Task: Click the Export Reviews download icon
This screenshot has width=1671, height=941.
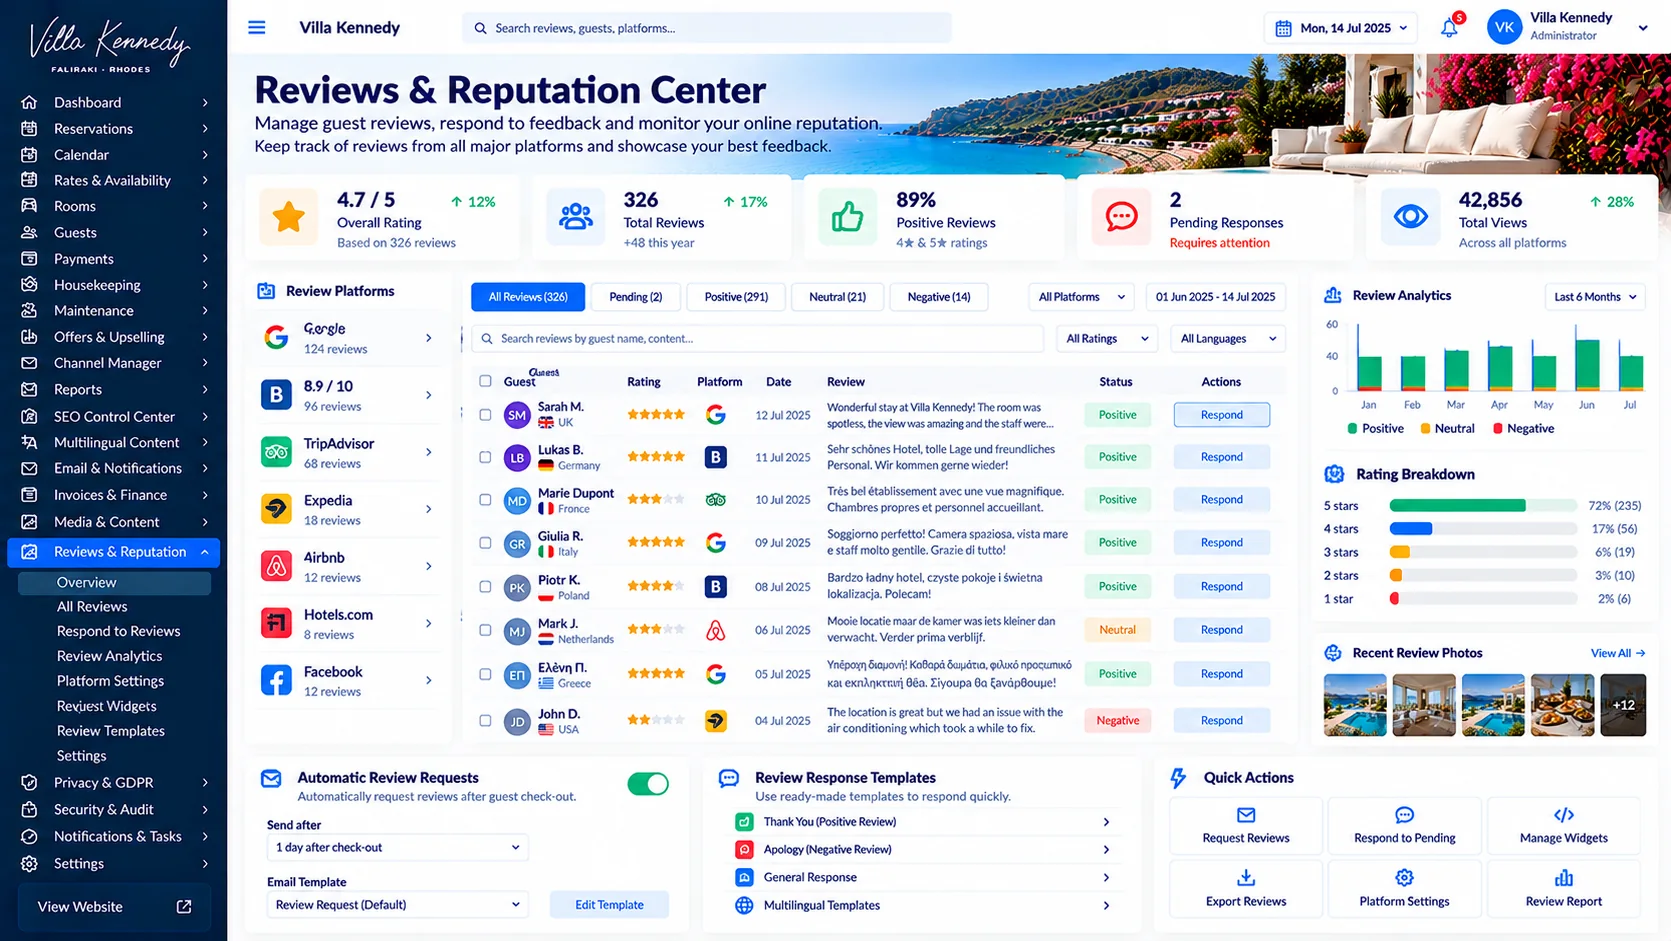Action: pyautogui.click(x=1246, y=878)
